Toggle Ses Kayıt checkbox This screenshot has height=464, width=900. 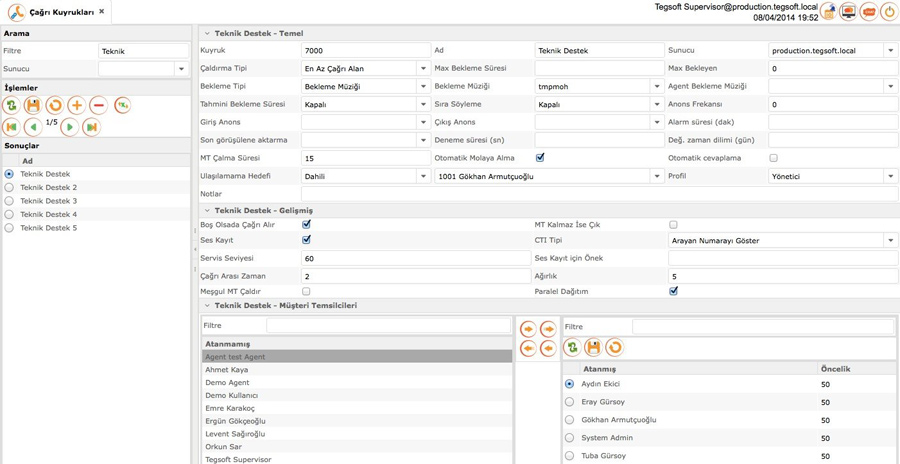[307, 239]
